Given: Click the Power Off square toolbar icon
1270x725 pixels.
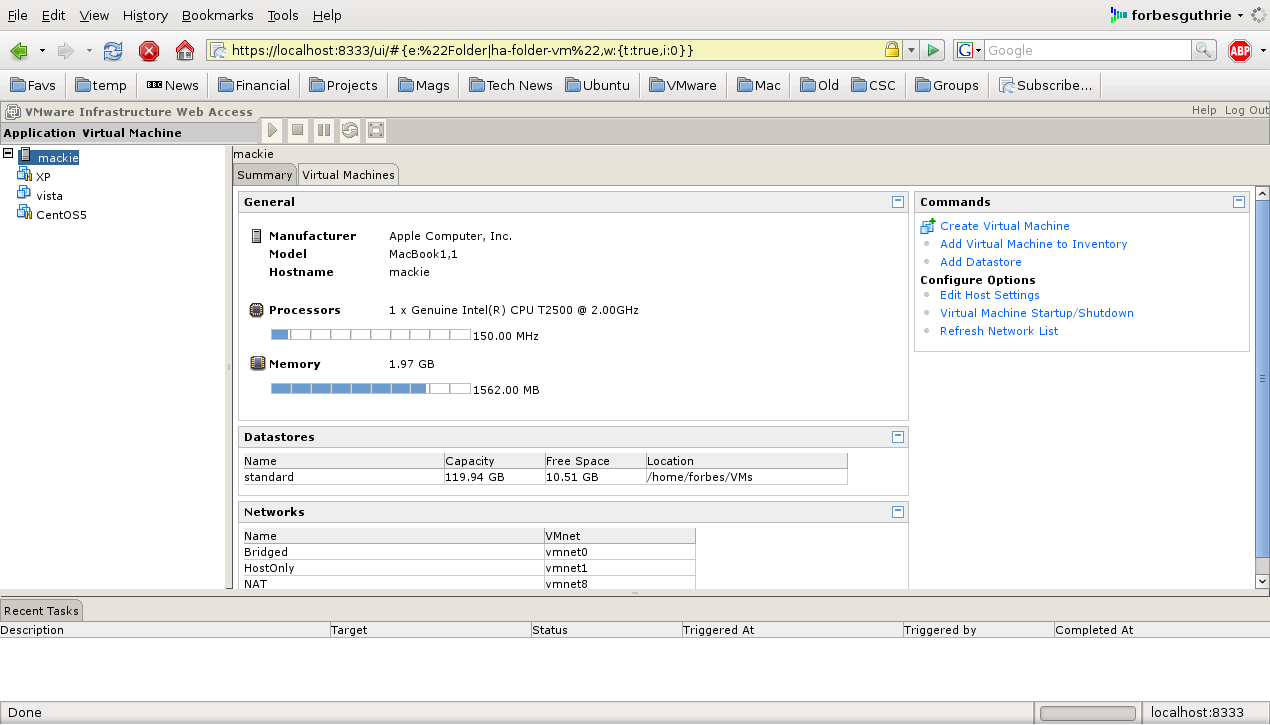Looking at the screenshot, I should [298, 130].
